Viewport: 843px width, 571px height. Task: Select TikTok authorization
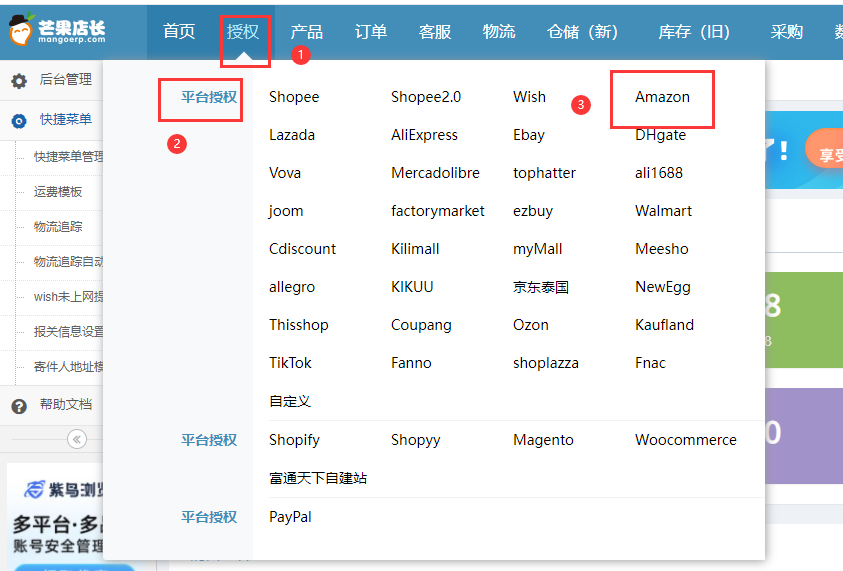pyautogui.click(x=290, y=363)
